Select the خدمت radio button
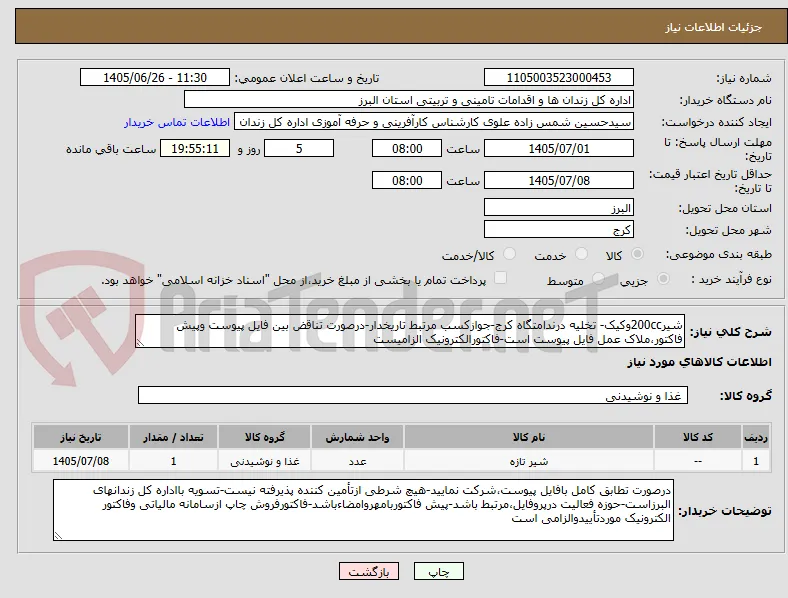The image size is (788, 598). [x=581, y=254]
